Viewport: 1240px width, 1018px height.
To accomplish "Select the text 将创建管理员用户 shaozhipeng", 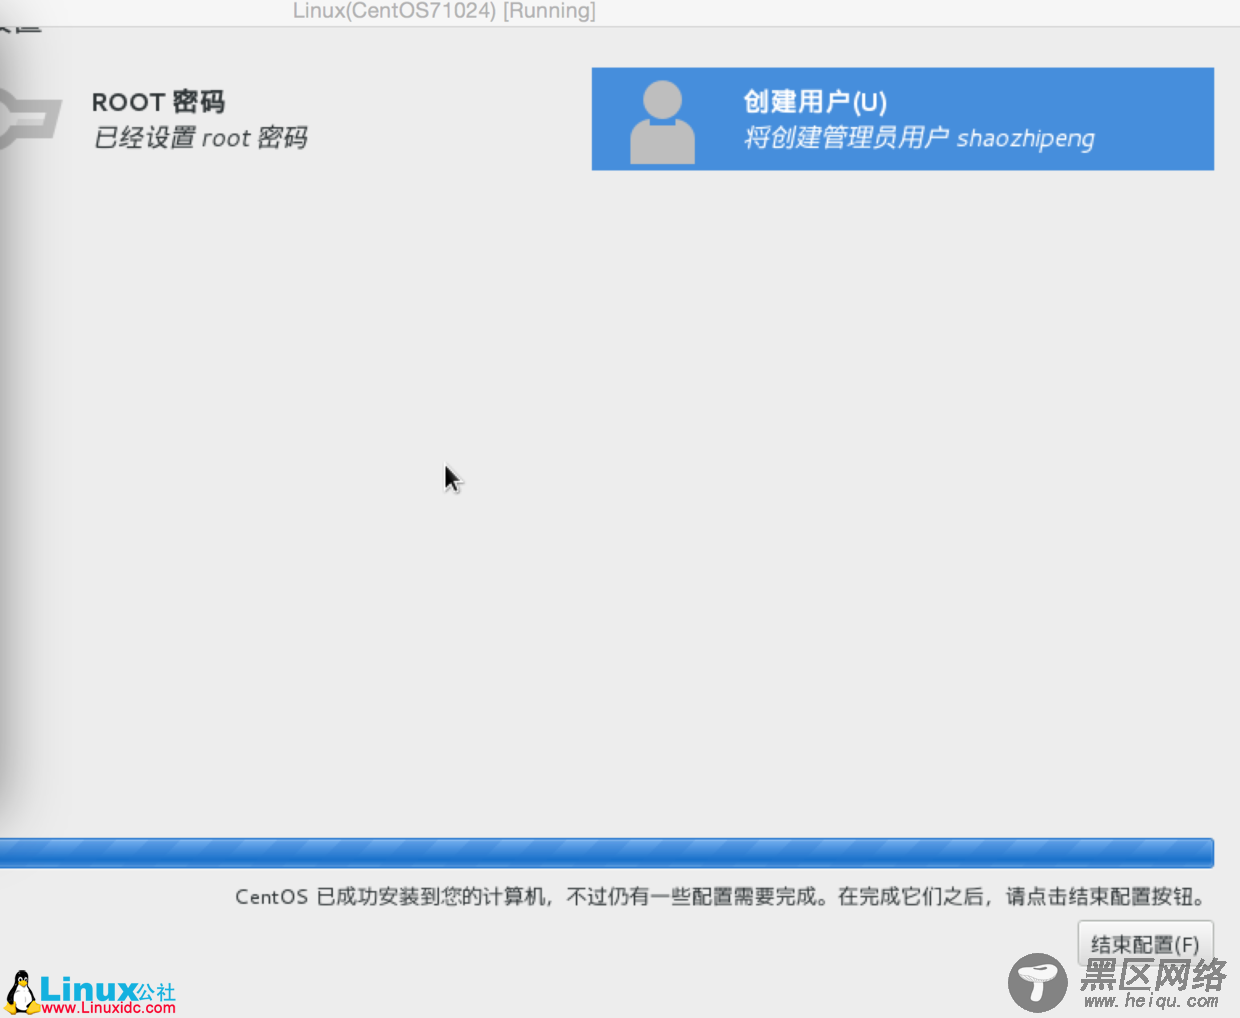I will coord(919,138).
